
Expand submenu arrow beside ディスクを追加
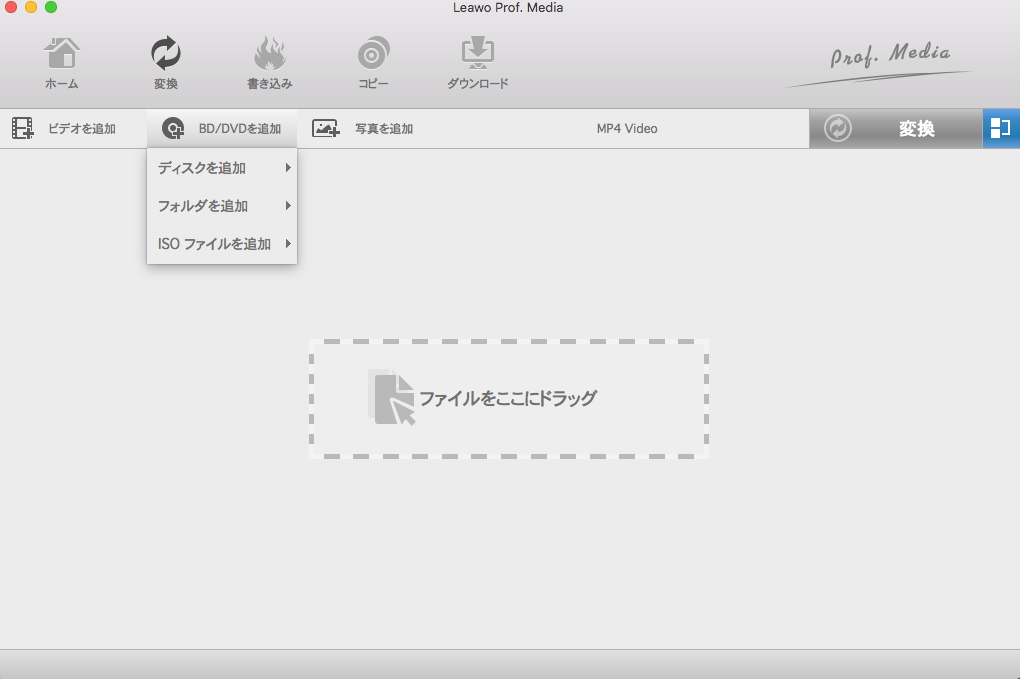[288, 168]
